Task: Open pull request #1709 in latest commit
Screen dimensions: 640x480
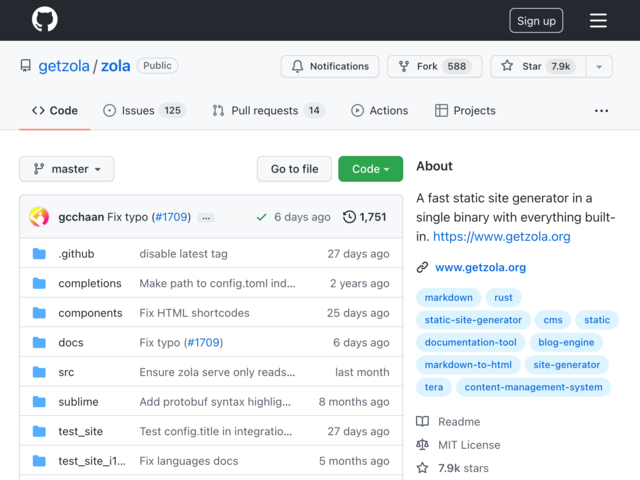Action: pos(171,217)
